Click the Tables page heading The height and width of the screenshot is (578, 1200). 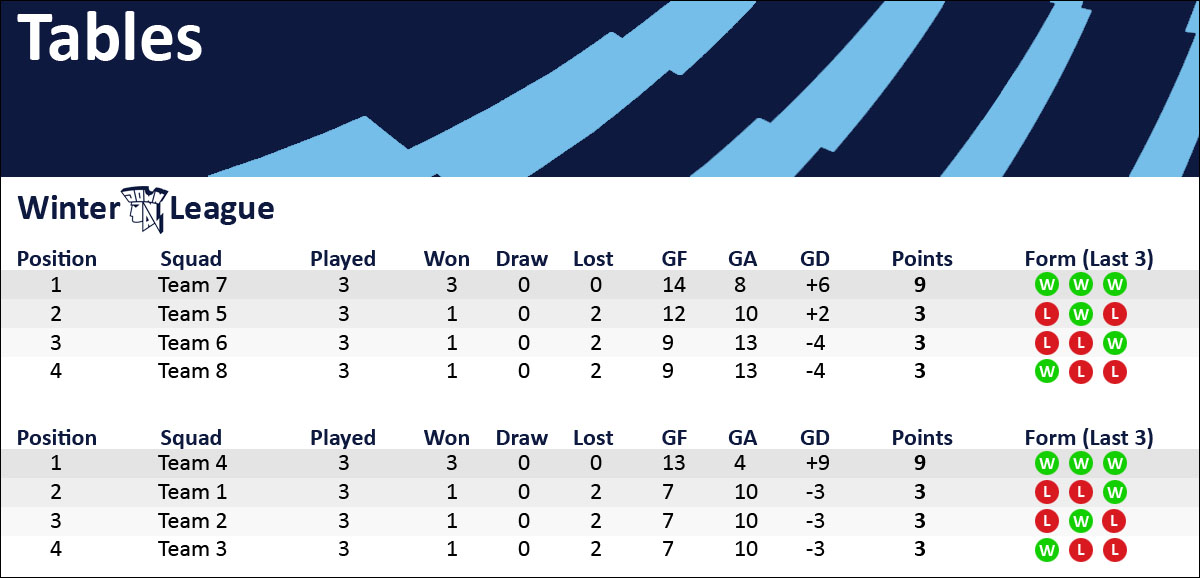click(x=111, y=40)
